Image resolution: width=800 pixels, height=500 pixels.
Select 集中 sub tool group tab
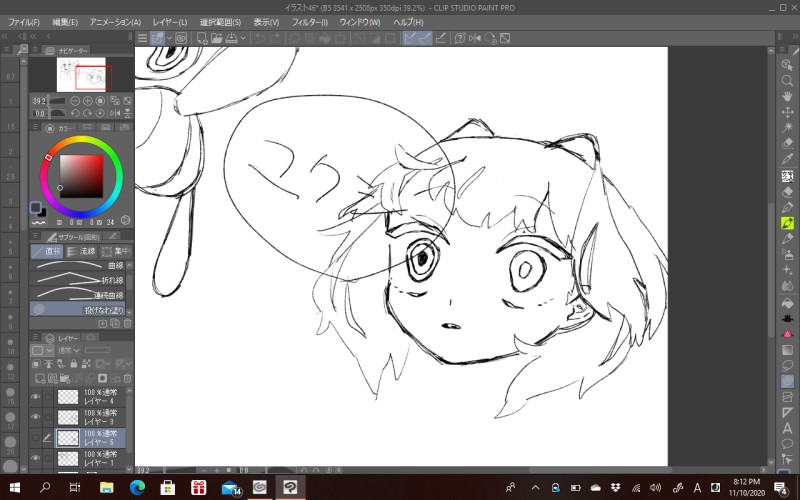coord(116,251)
